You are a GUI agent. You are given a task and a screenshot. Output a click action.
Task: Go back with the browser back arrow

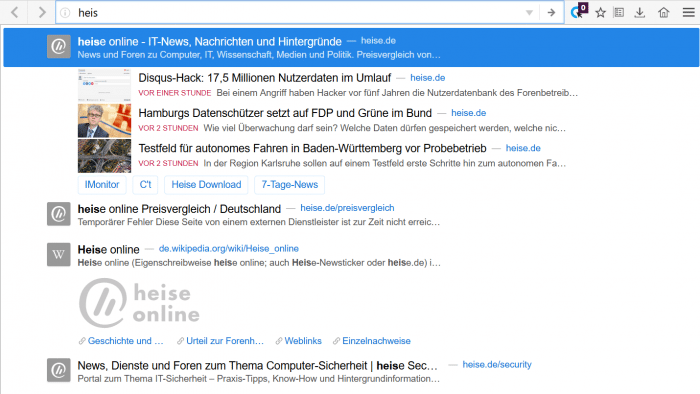(x=14, y=12)
